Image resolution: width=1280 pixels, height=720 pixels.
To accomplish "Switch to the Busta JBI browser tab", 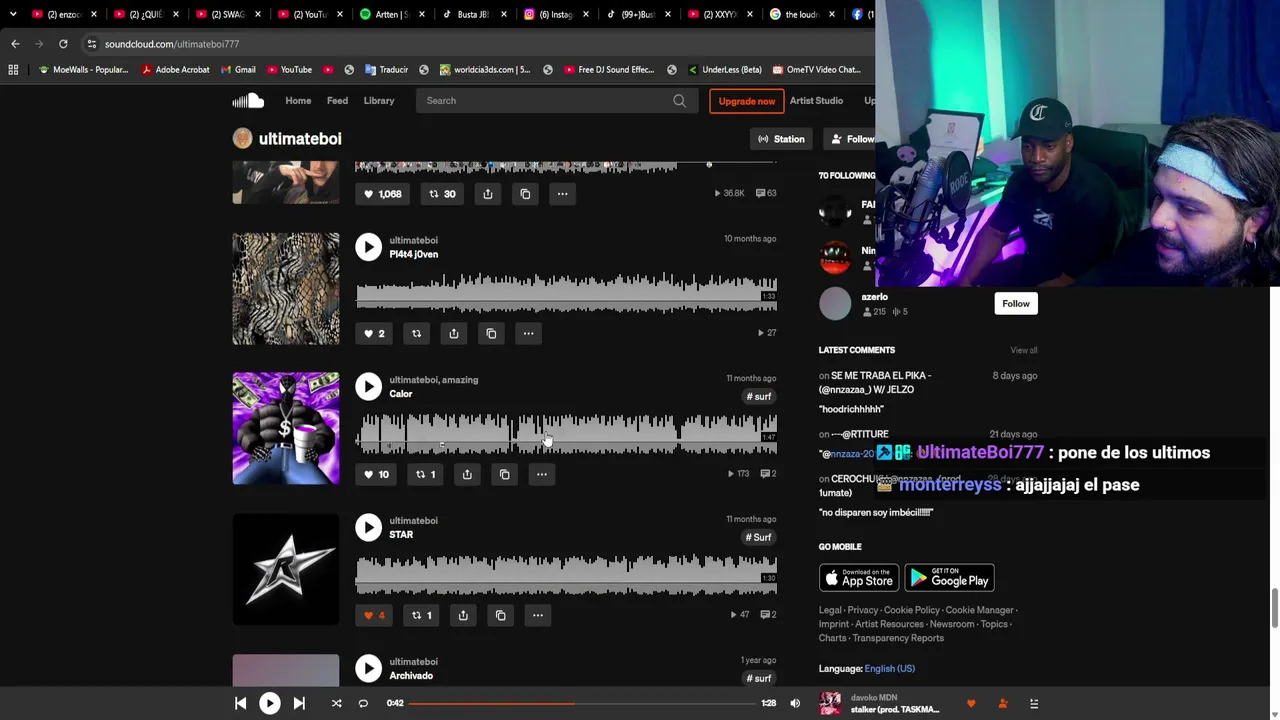I will 472,14.
